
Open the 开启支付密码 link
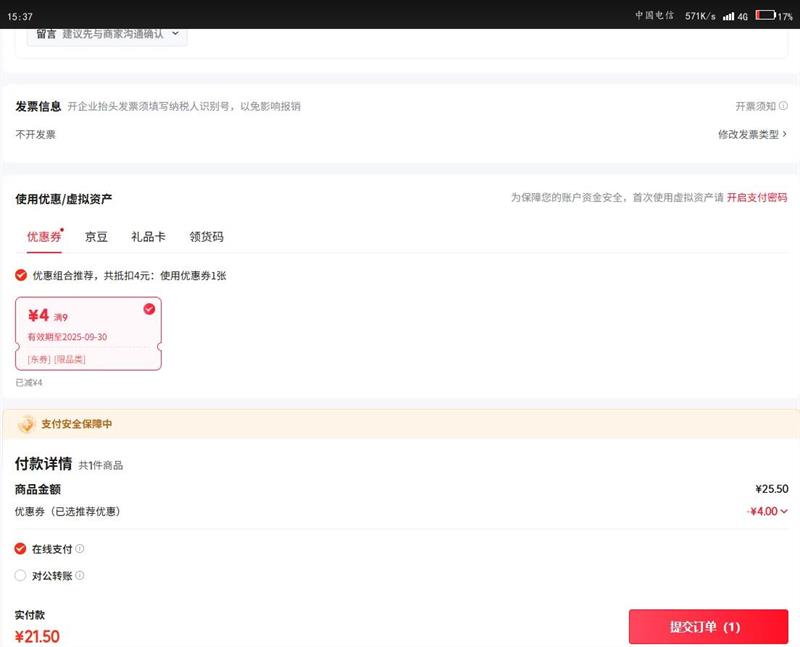coord(756,198)
